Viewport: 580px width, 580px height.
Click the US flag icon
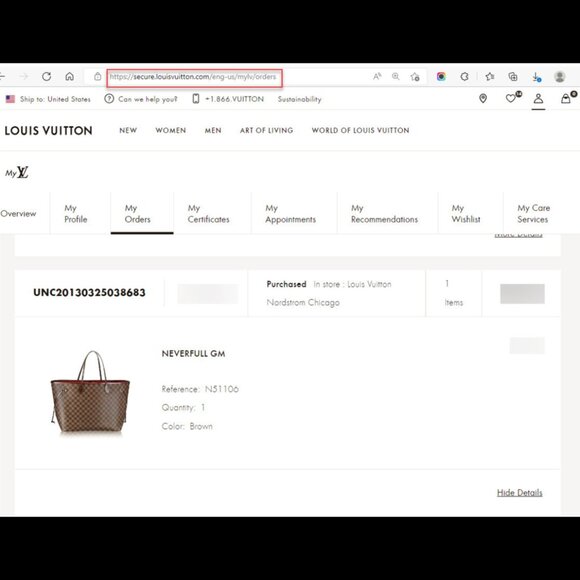(10, 99)
